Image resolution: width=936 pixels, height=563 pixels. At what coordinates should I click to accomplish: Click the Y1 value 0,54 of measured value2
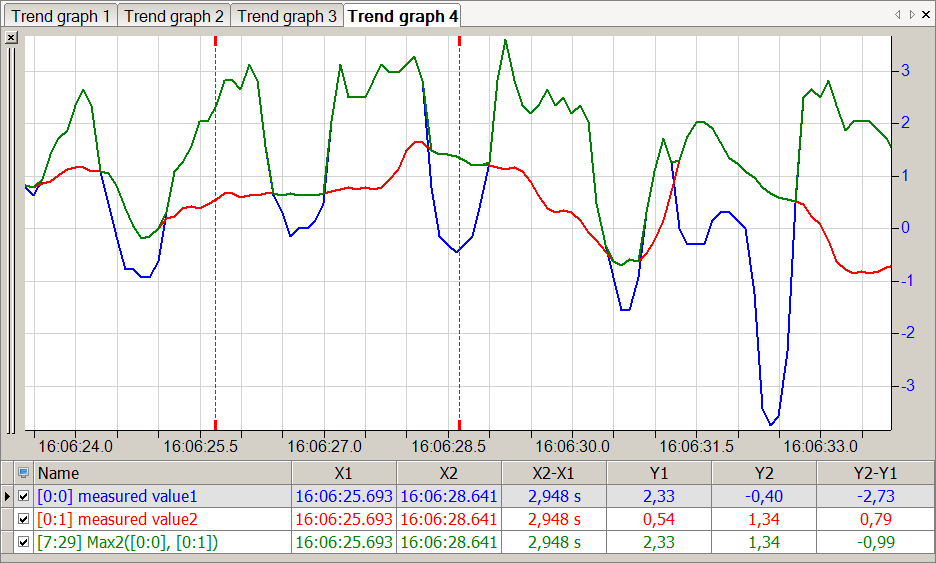pos(659,519)
